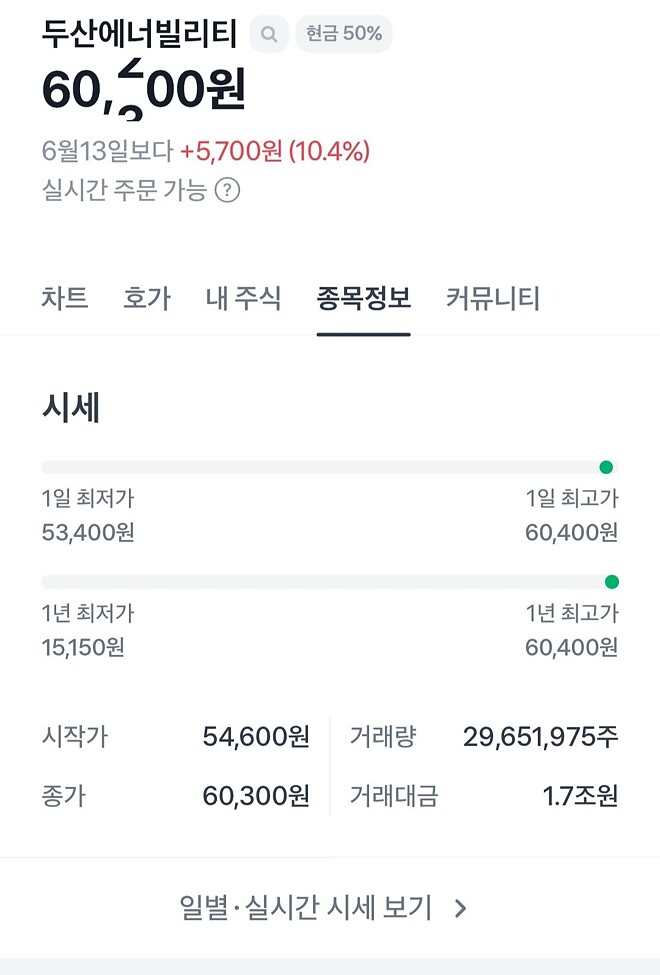Switch to the 커뮤니티 tab
The image size is (660, 975).
(491, 298)
